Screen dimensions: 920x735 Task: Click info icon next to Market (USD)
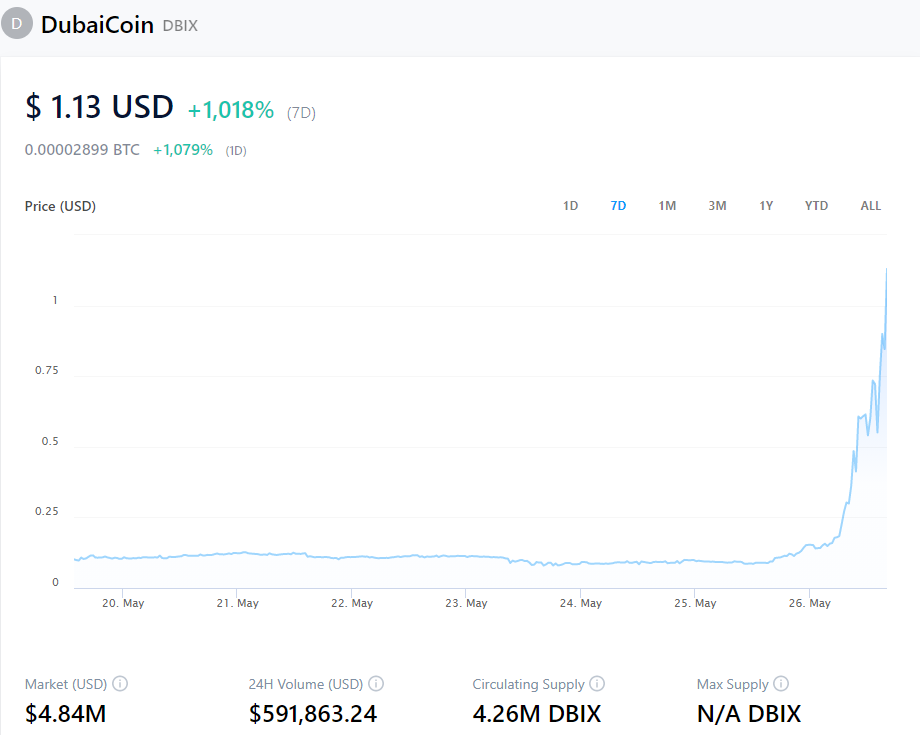120,684
